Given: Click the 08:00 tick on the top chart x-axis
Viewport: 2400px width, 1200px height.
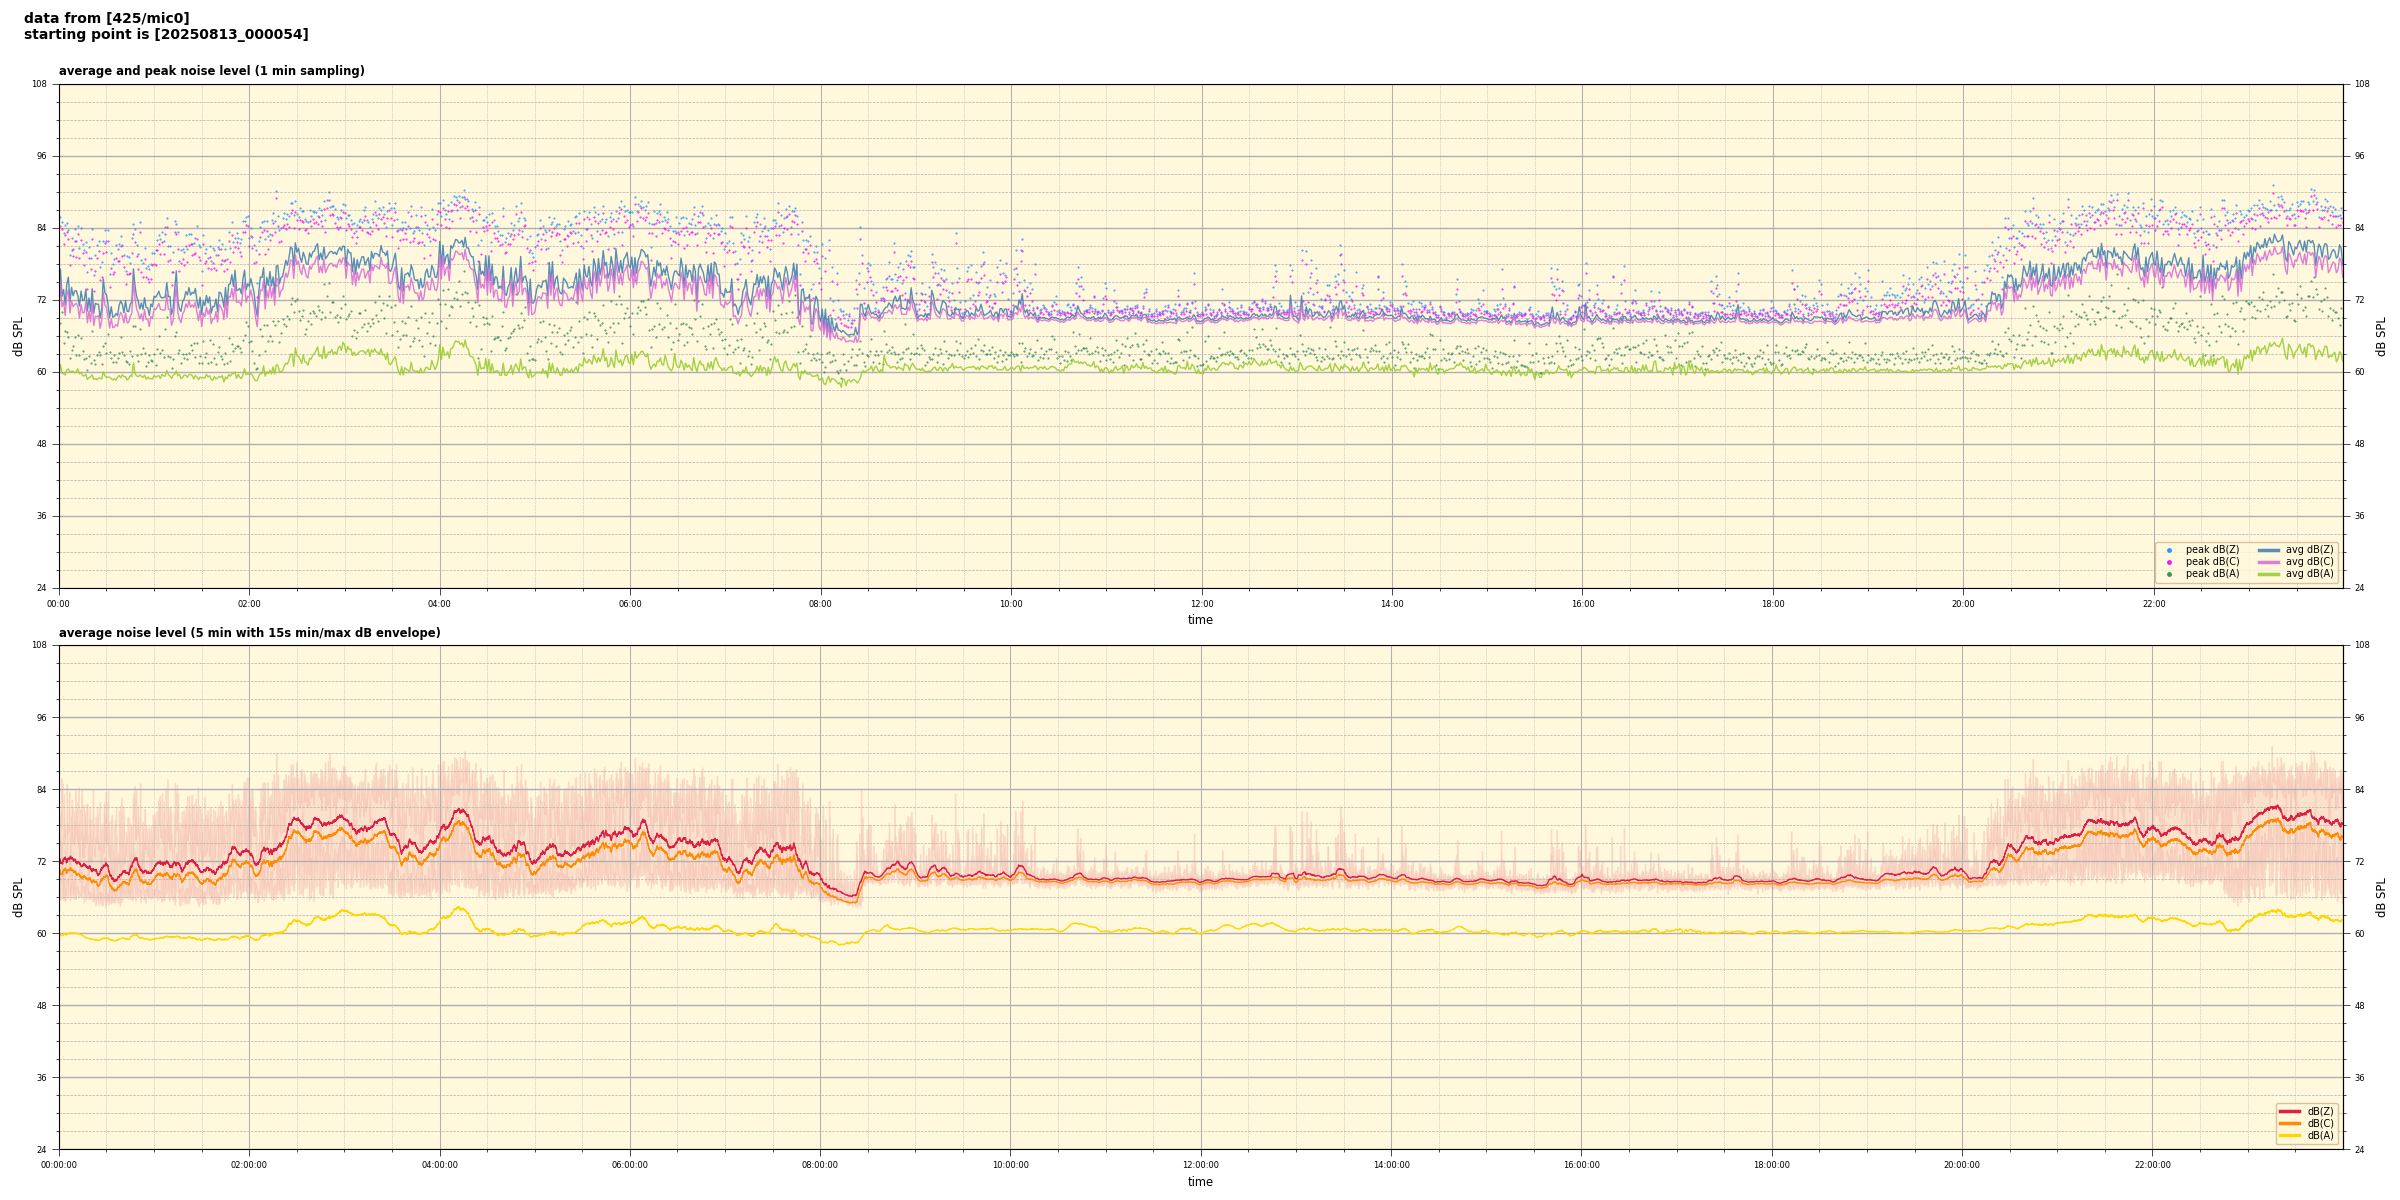Looking at the screenshot, I should pos(820,603).
